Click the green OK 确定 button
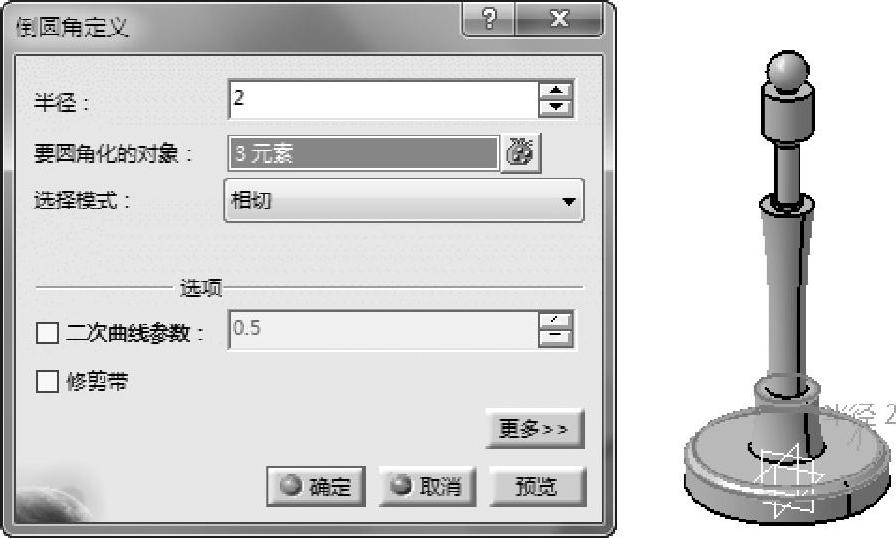 [316, 486]
